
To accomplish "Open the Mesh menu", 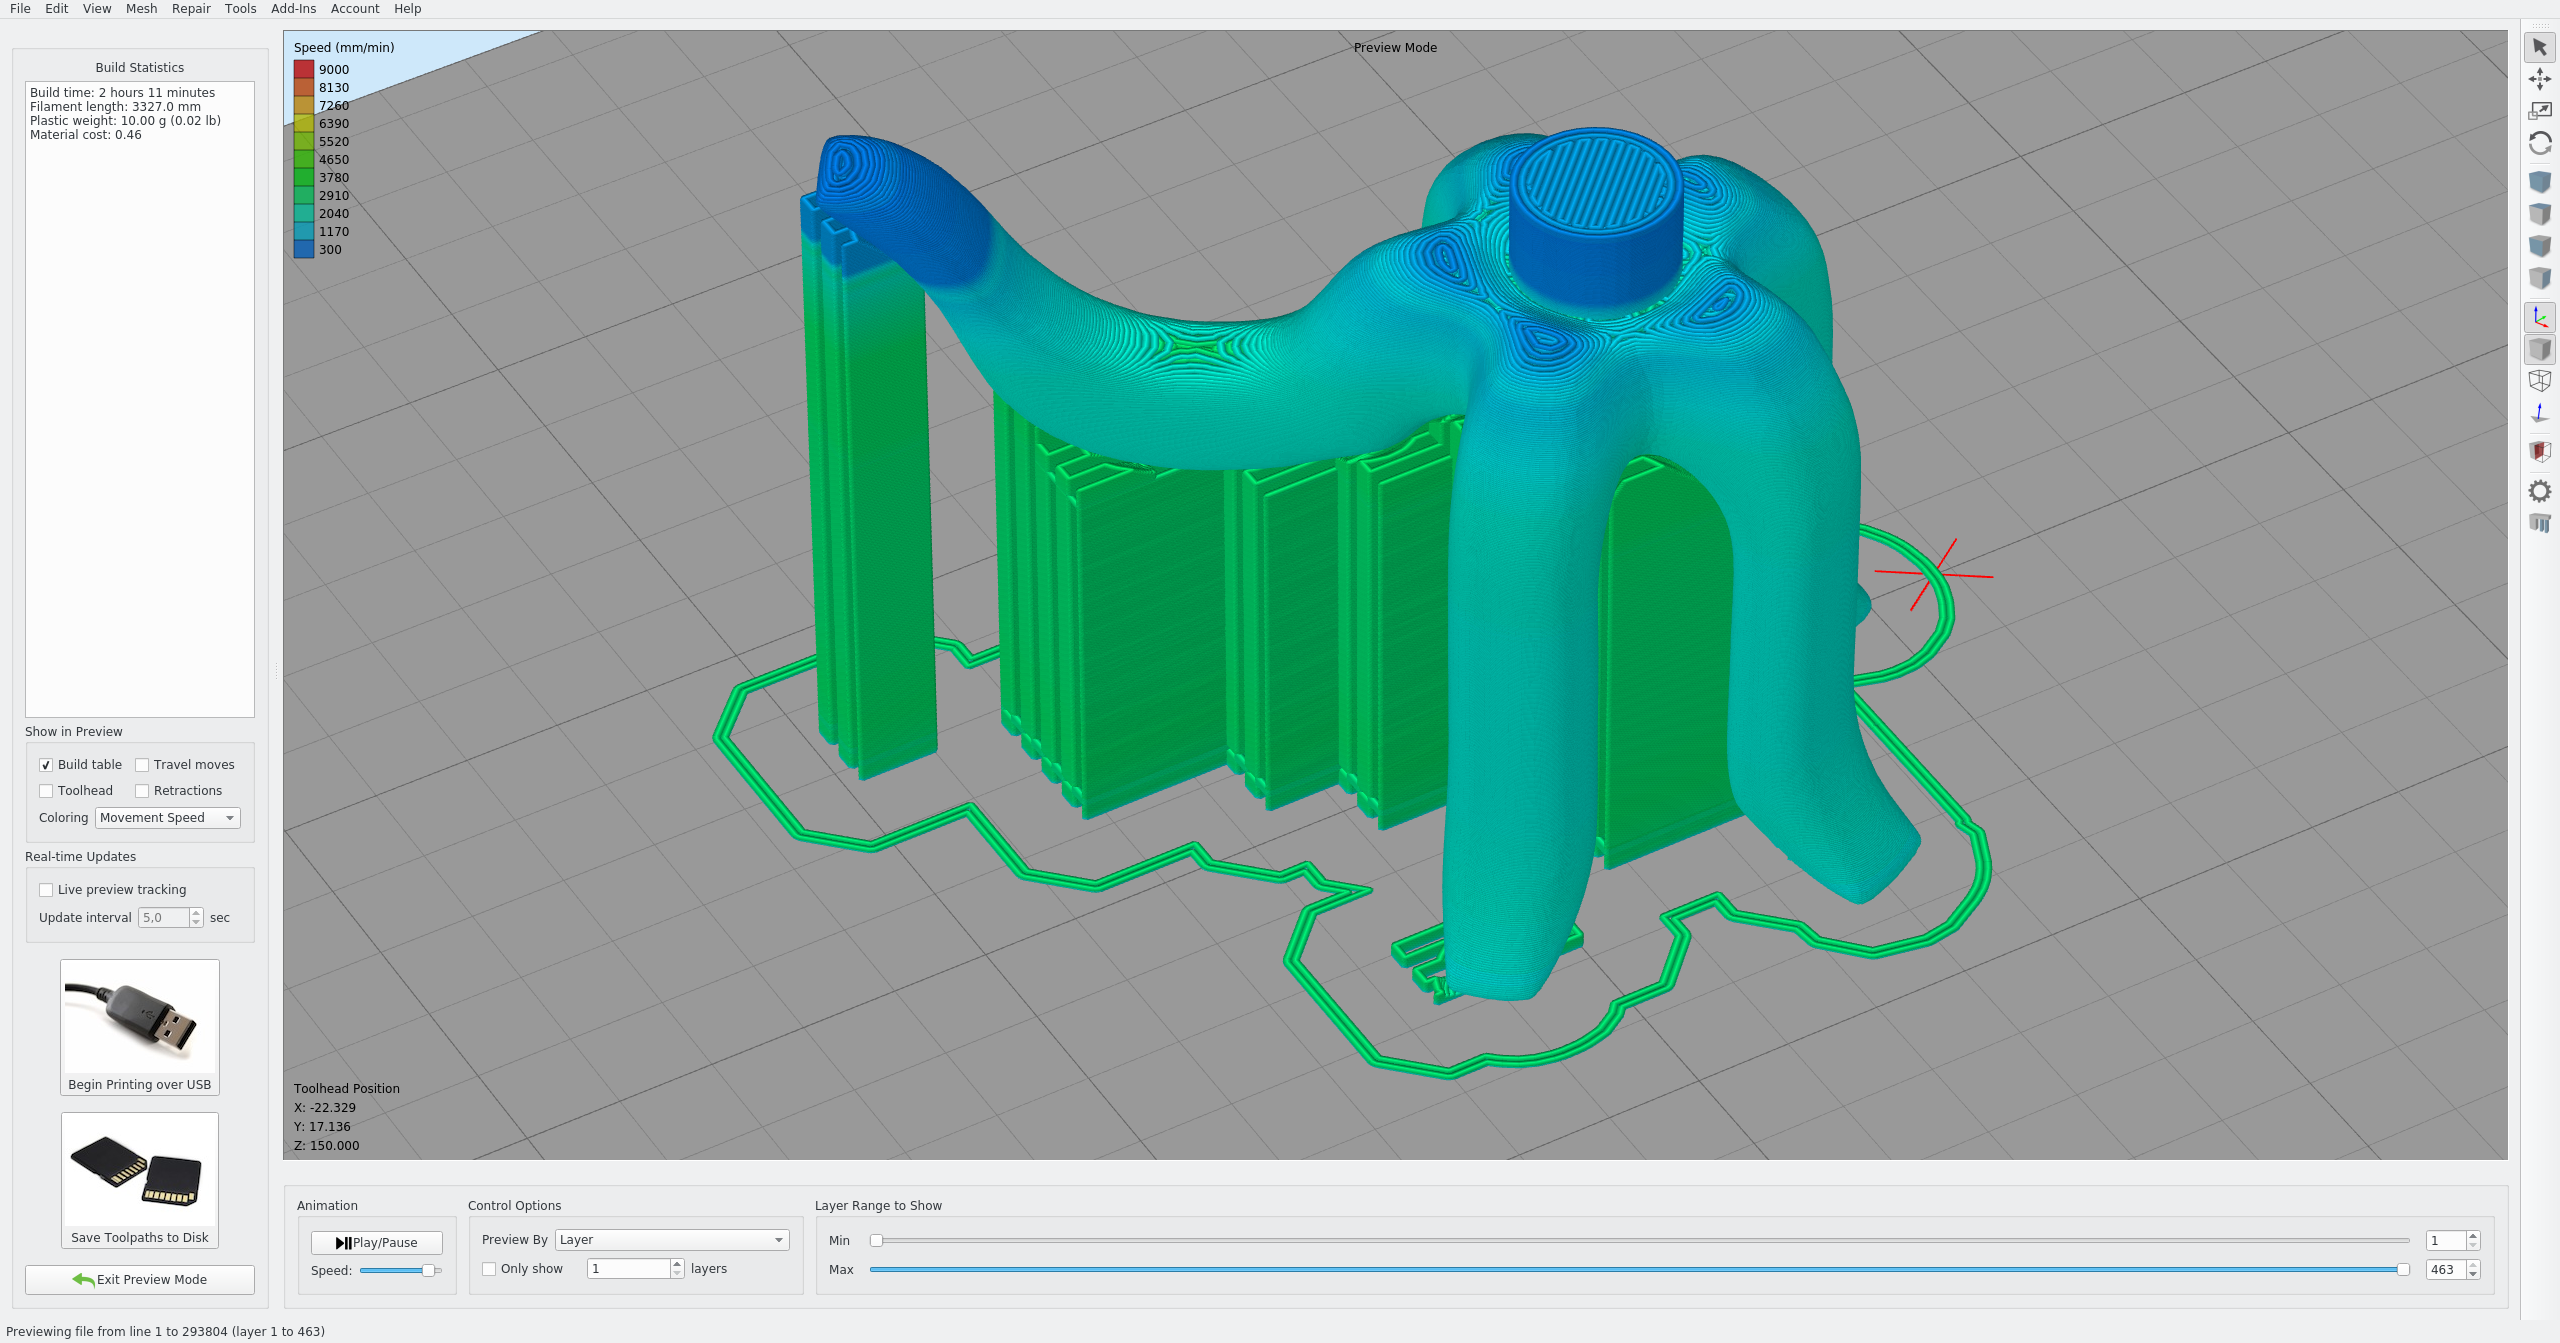I will (141, 9).
